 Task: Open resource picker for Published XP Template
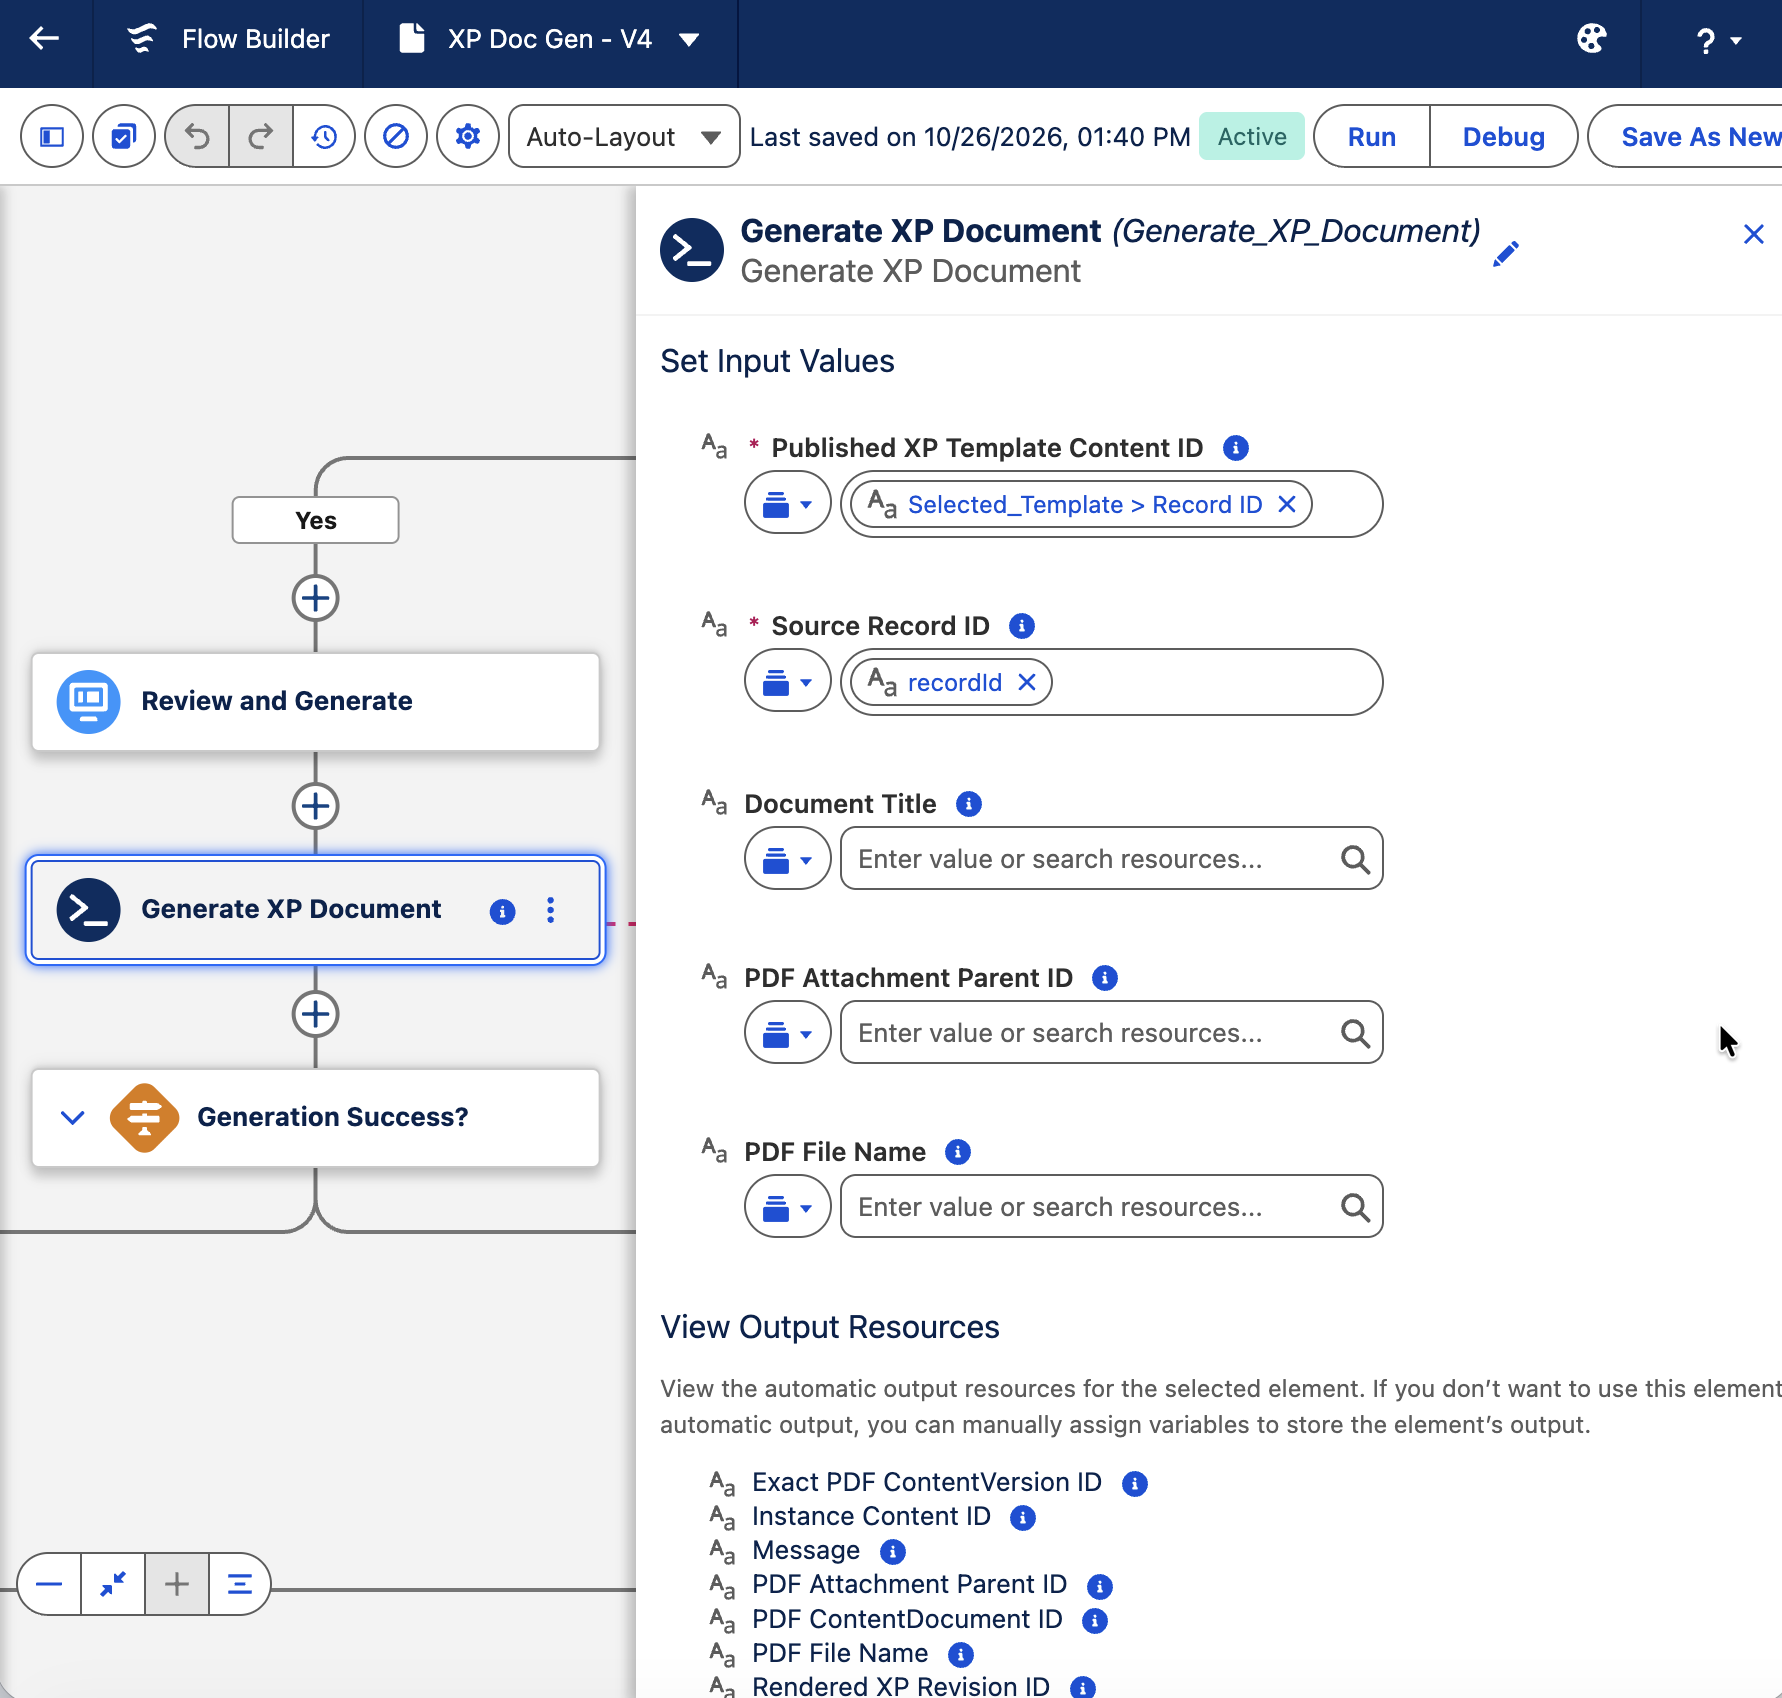click(x=788, y=504)
